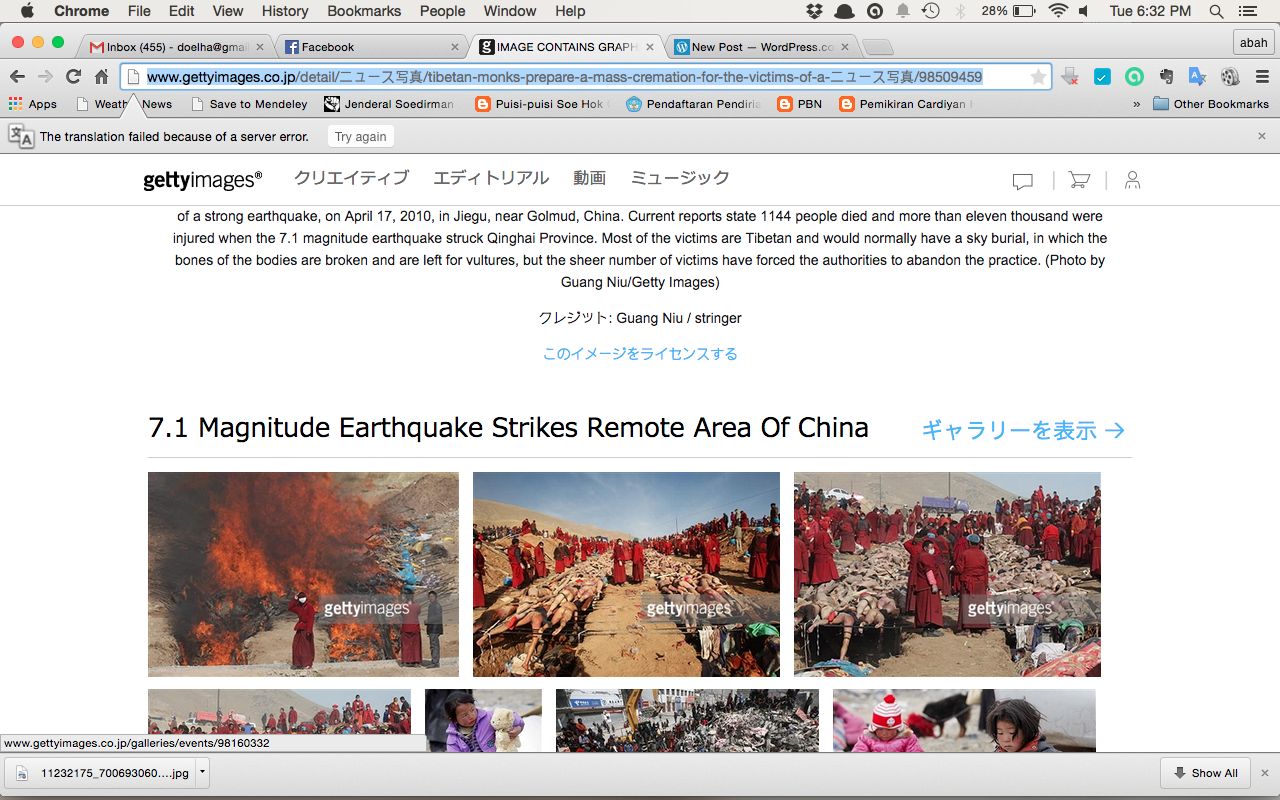Reload the page with the refresh icon

pos(73,77)
